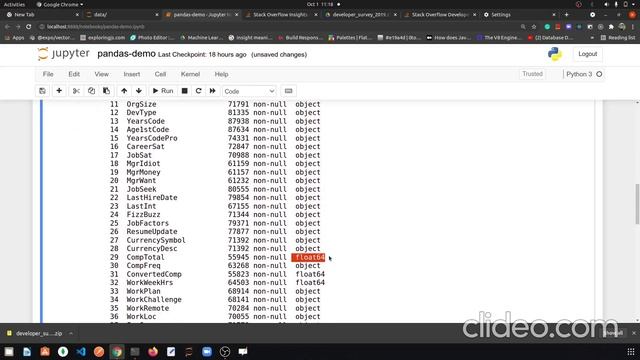Viewport: 640px width, 360px height.
Task: Restart kernel and run all cells
Action: (213, 91)
